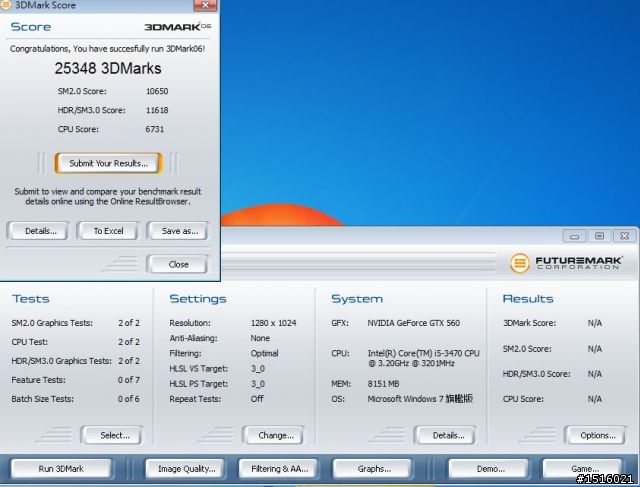This screenshot has height=487, width=640.
Task: Click the 25348 3DMarks score text
Action: coord(108,68)
